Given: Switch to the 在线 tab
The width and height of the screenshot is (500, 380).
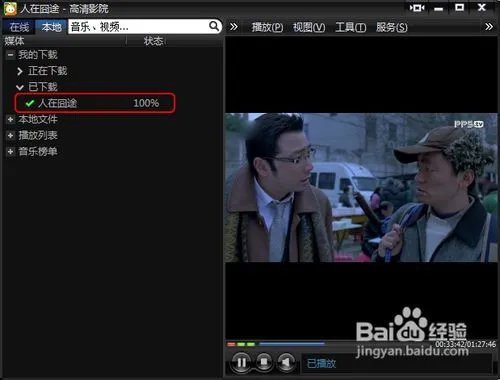Looking at the screenshot, I should [x=19, y=27].
